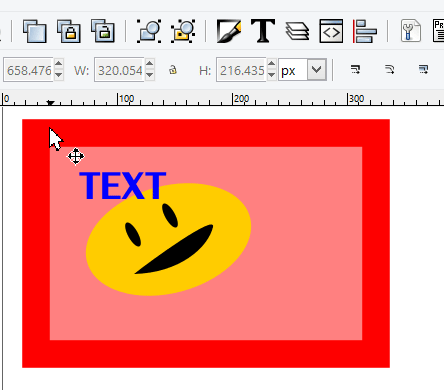Zoom to fit selection icon
This screenshot has height=390, width=444.
pos(149,31)
